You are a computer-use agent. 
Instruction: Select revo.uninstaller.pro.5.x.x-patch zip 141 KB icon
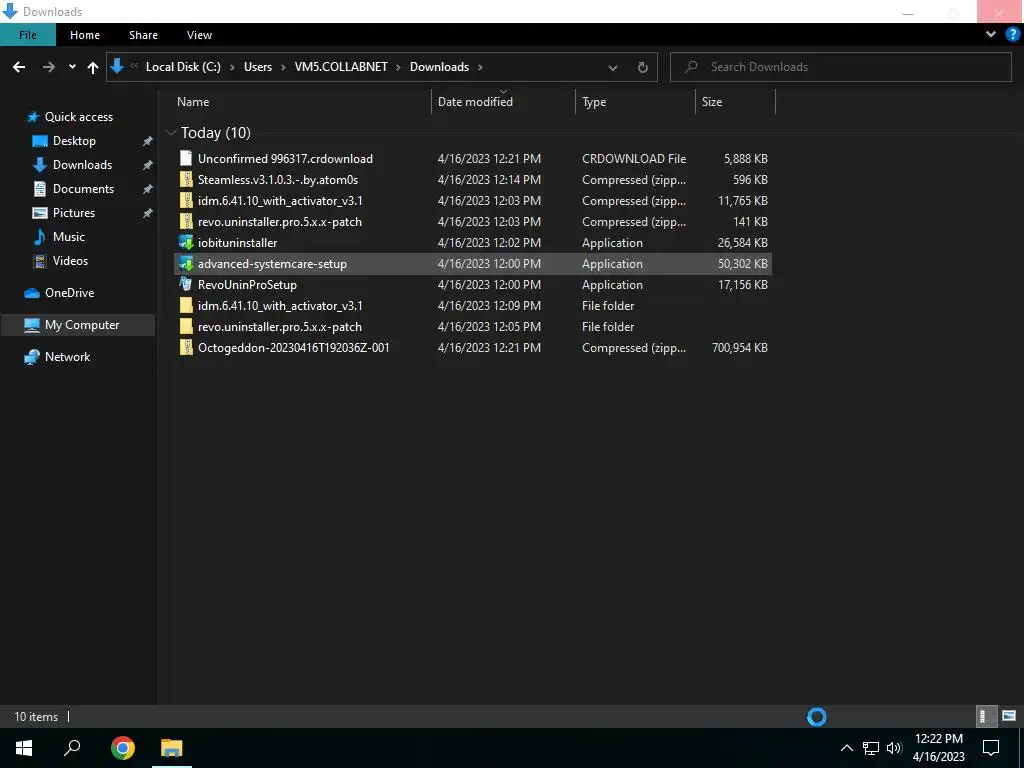(x=186, y=221)
